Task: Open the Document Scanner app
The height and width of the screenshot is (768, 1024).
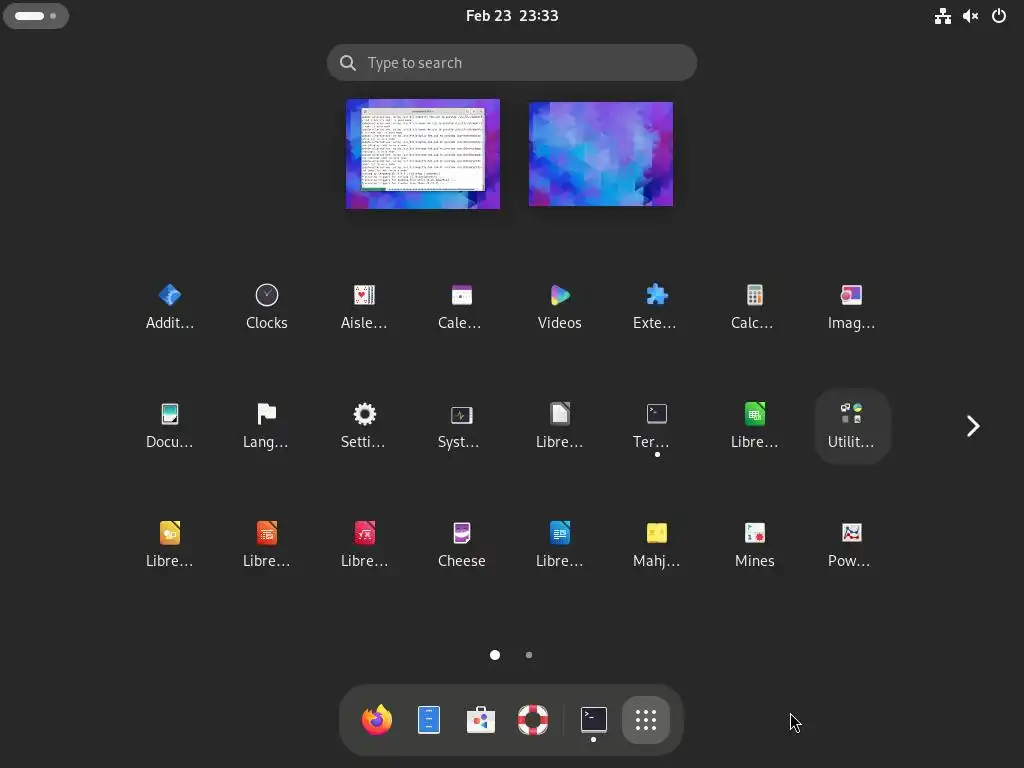Action: (170, 425)
